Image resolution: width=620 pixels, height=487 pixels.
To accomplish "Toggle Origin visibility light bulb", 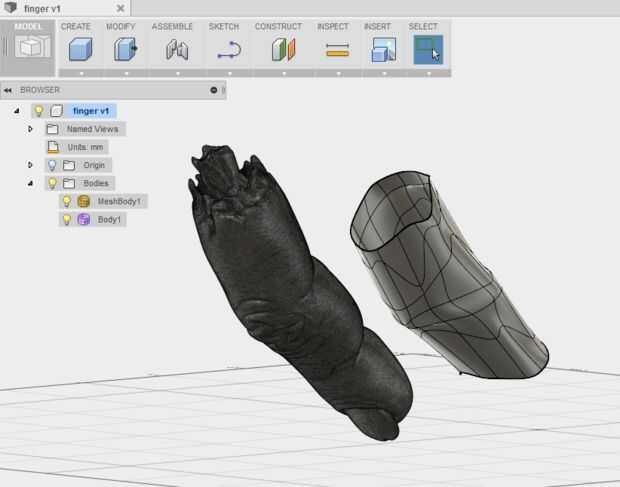I will (52, 165).
